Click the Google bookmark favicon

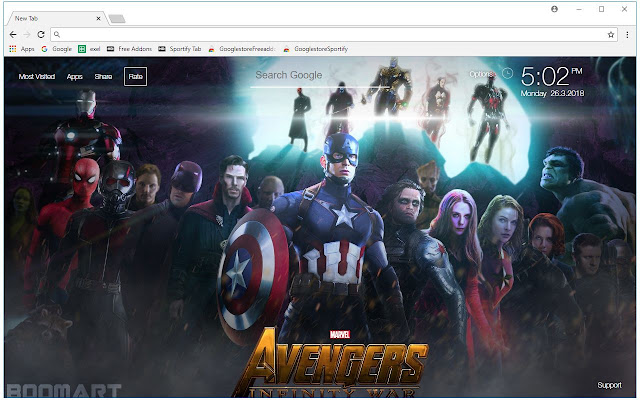click(44, 49)
